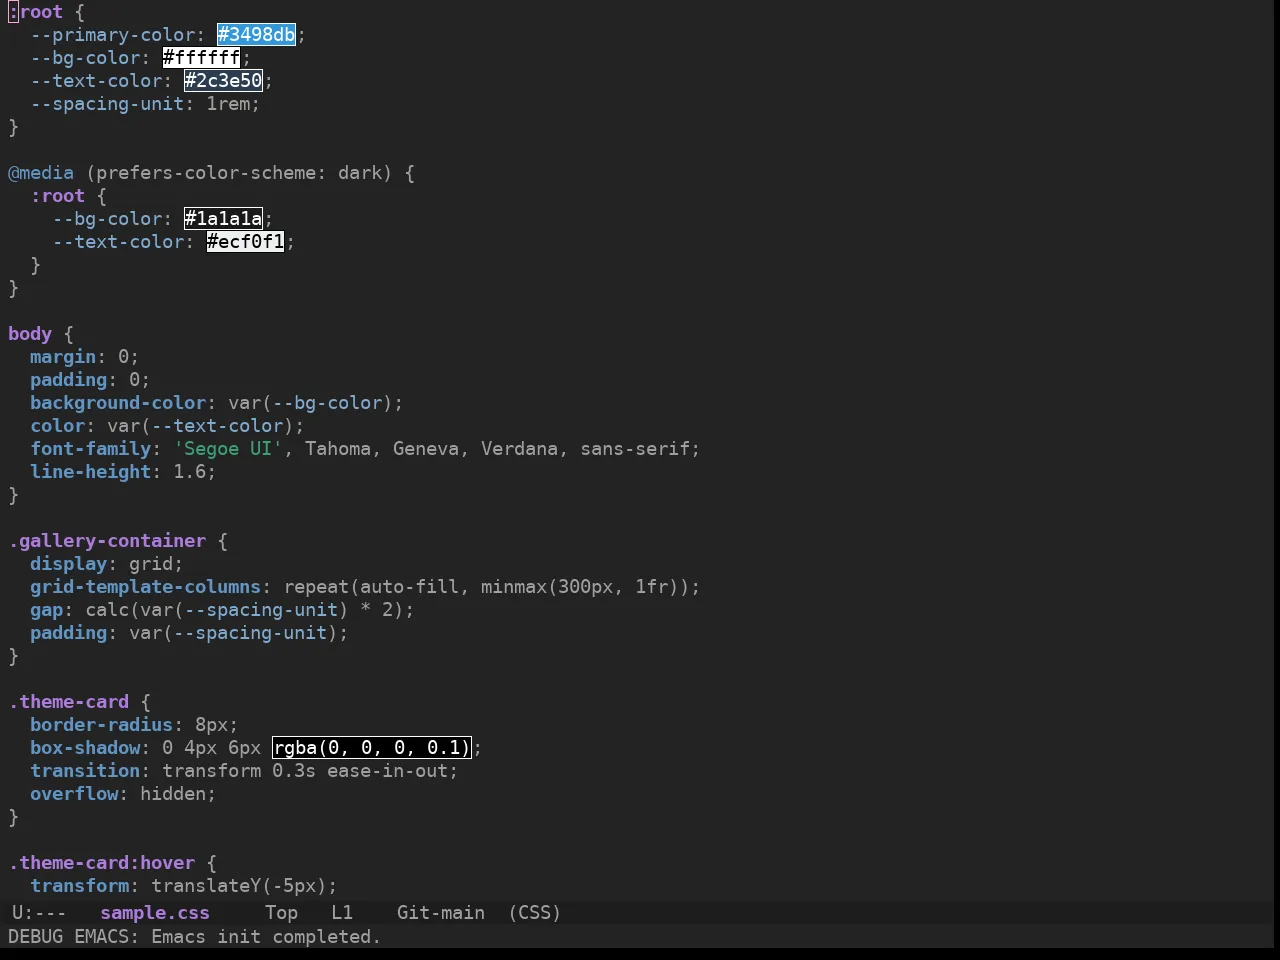1280x960 pixels.
Task: Click the 'line-height' property name
Action: tap(90, 472)
